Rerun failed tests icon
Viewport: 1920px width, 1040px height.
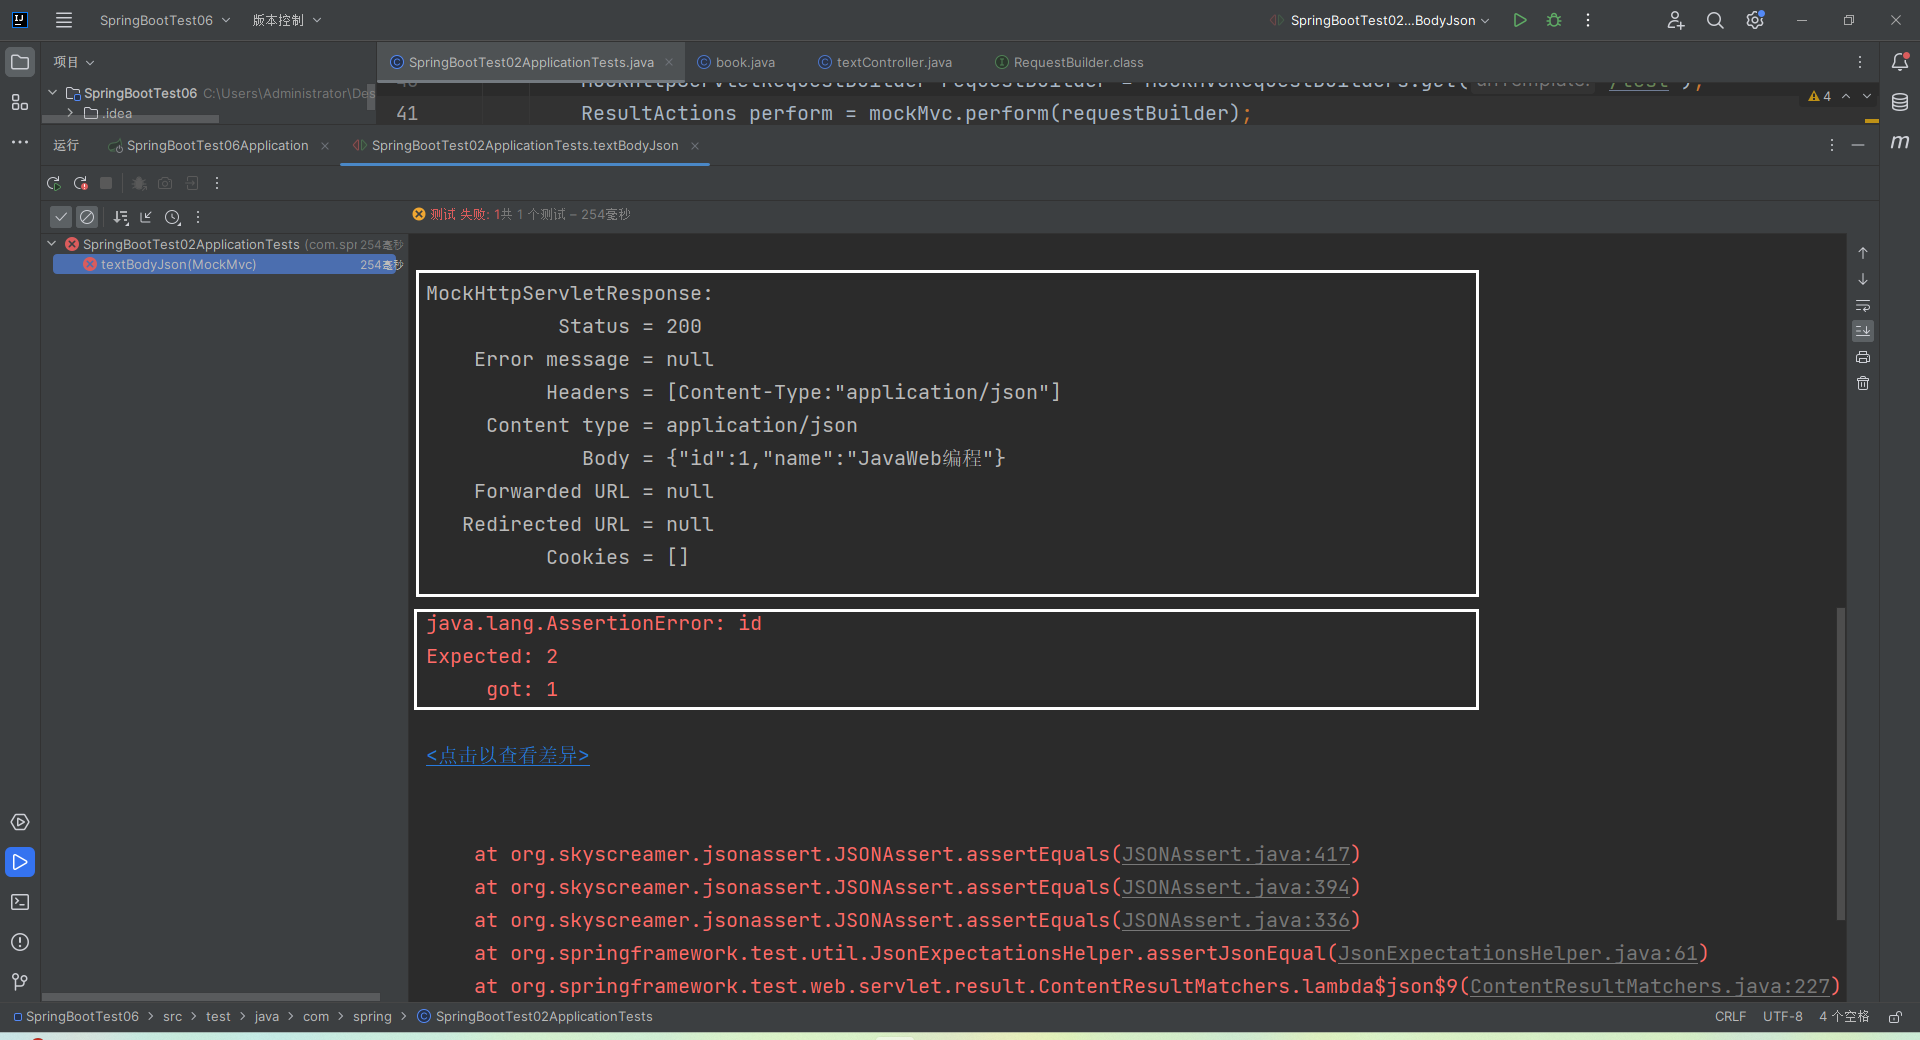pos(81,183)
